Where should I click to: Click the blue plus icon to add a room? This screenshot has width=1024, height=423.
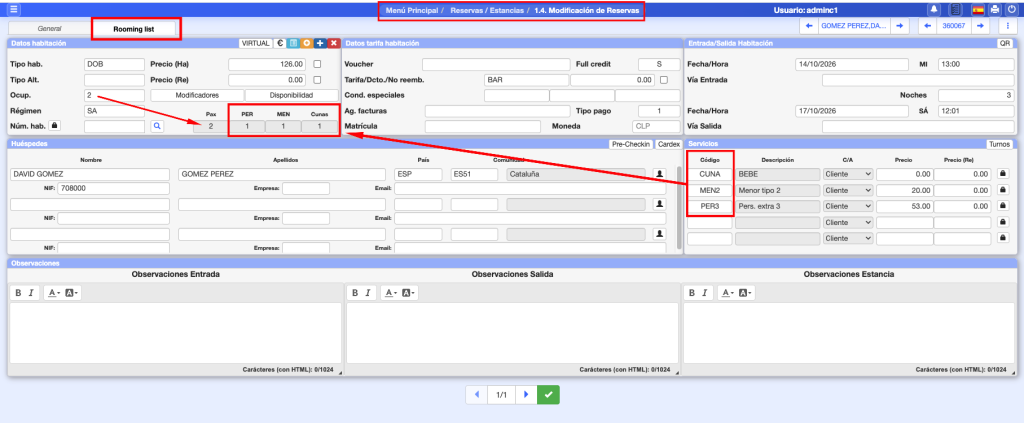(320, 43)
